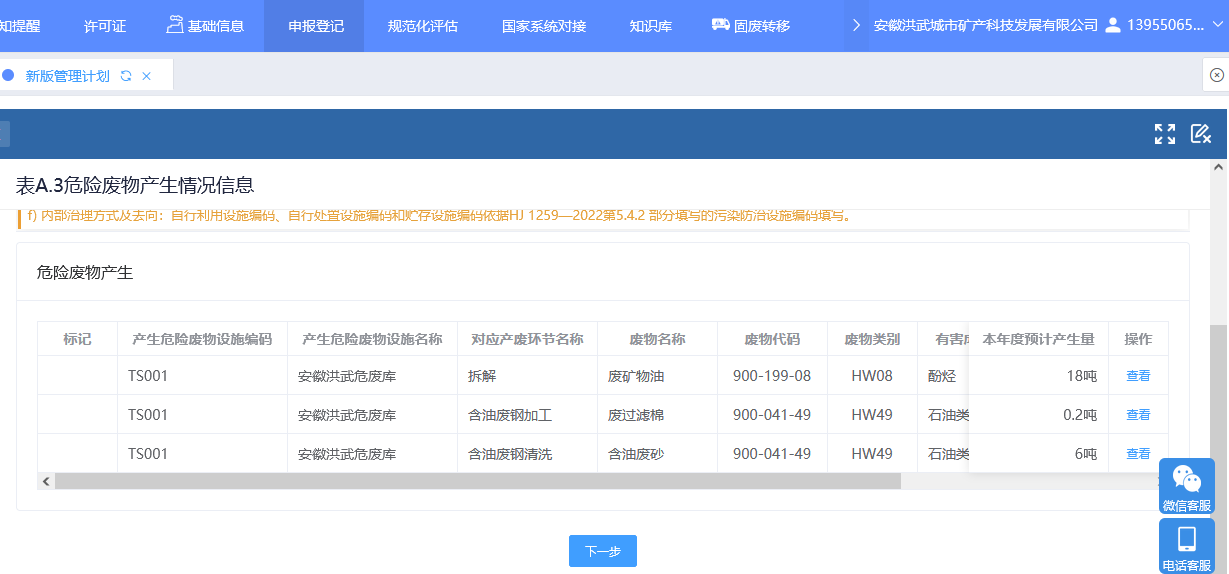View details of 废矿物油 row
Screen dimensions: 1229x574
[x=1138, y=376]
